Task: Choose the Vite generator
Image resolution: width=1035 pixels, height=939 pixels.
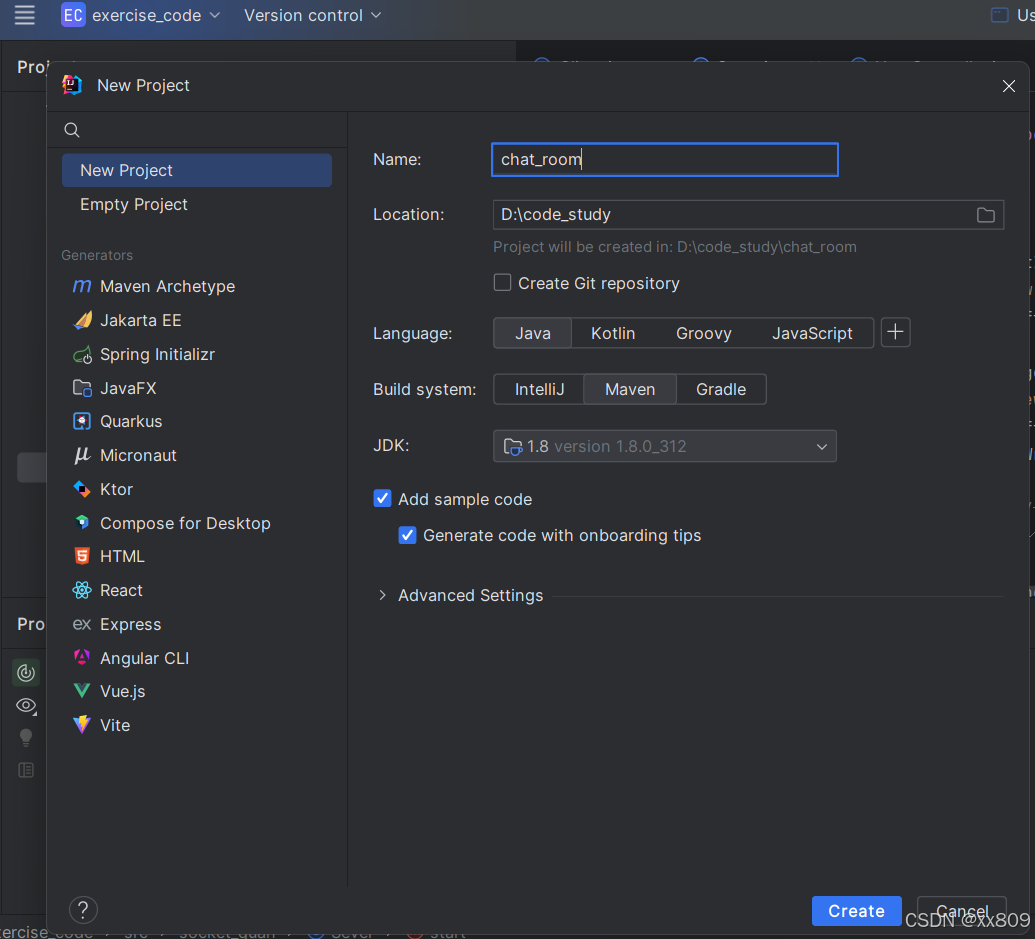Action: pos(101,725)
